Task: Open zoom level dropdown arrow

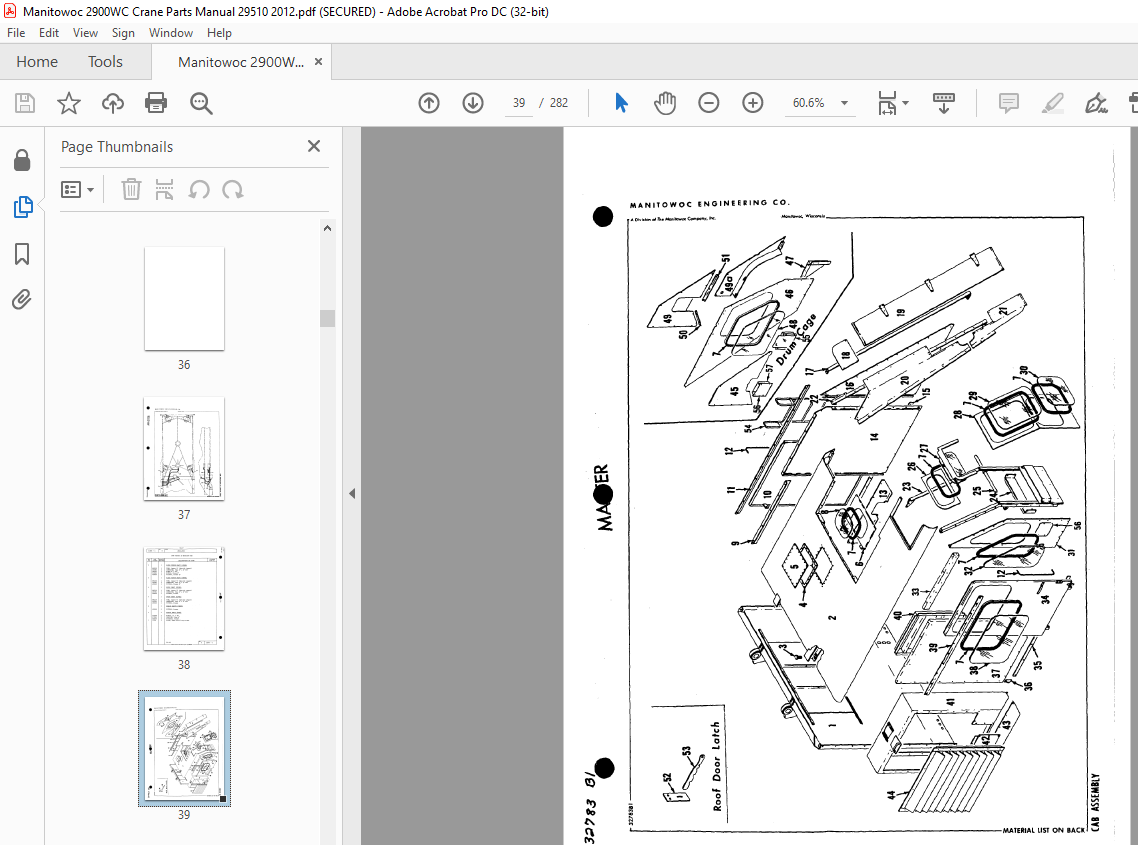Action: click(x=844, y=103)
